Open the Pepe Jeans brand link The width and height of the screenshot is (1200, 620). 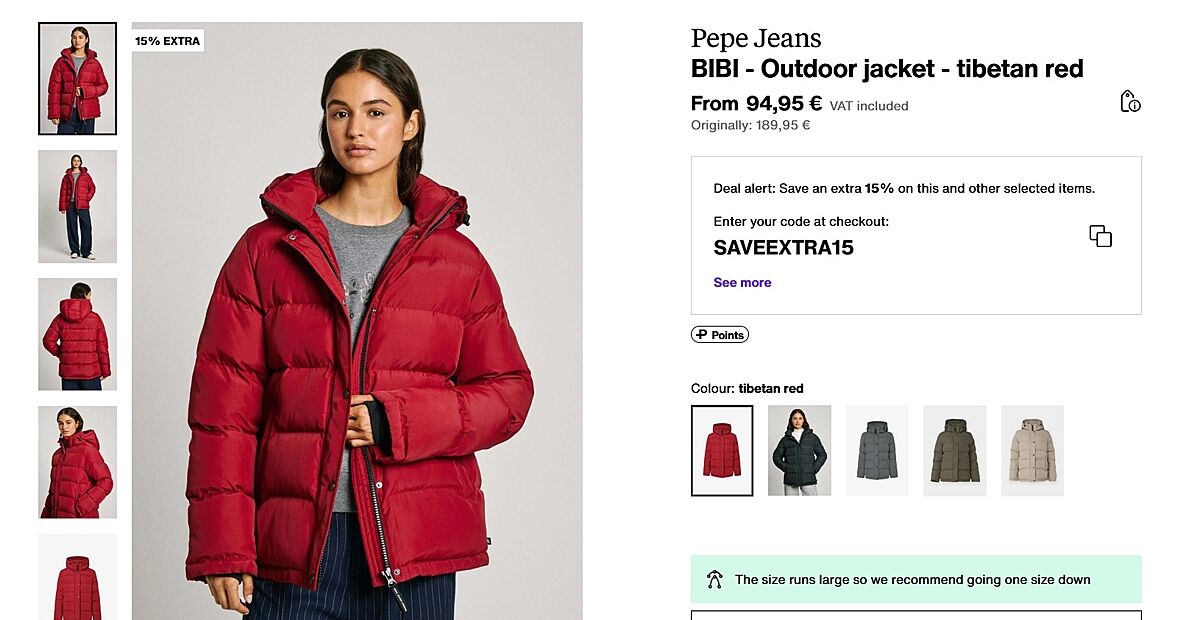point(756,39)
